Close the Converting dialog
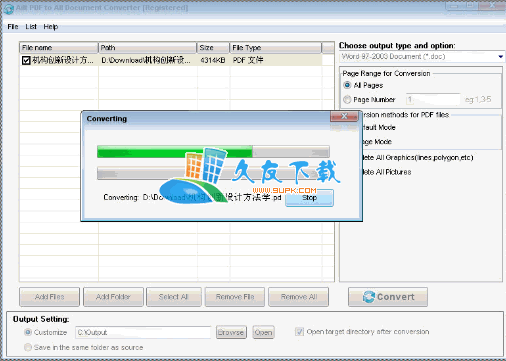 tap(344, 116)
